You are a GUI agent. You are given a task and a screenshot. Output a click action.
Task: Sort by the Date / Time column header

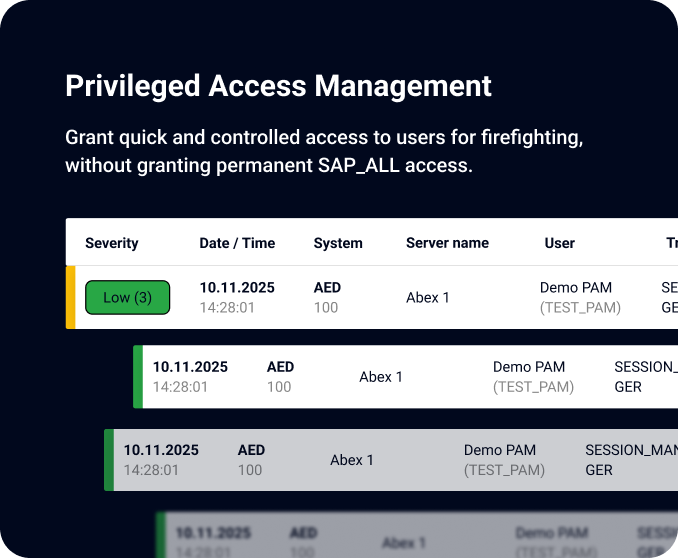coord(237,243)
